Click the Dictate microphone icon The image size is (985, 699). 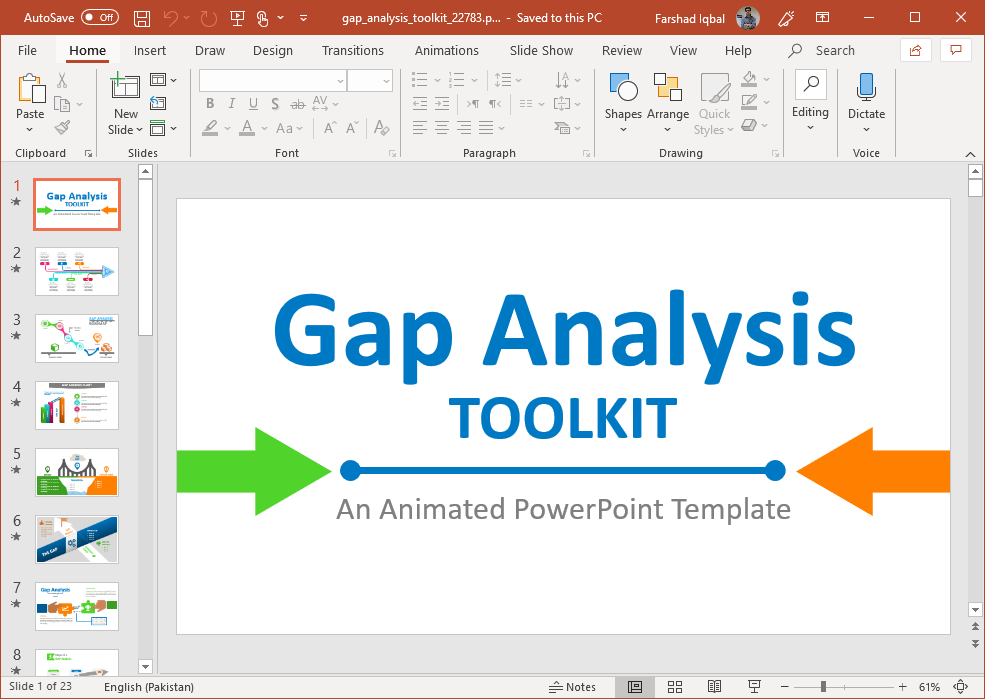(x=866, y=87)
